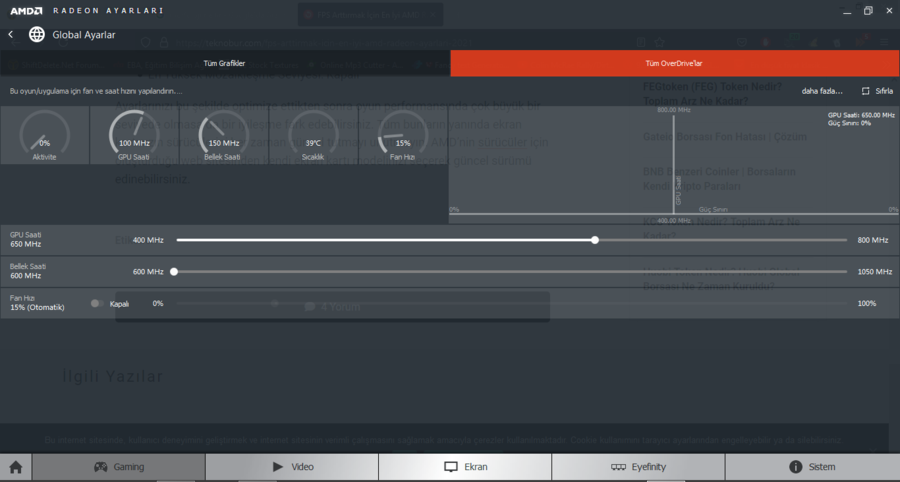Click the Fan Hızı 15% (Otomatik) label
Screen dimensions: 900x482
[x=37, y=303]
